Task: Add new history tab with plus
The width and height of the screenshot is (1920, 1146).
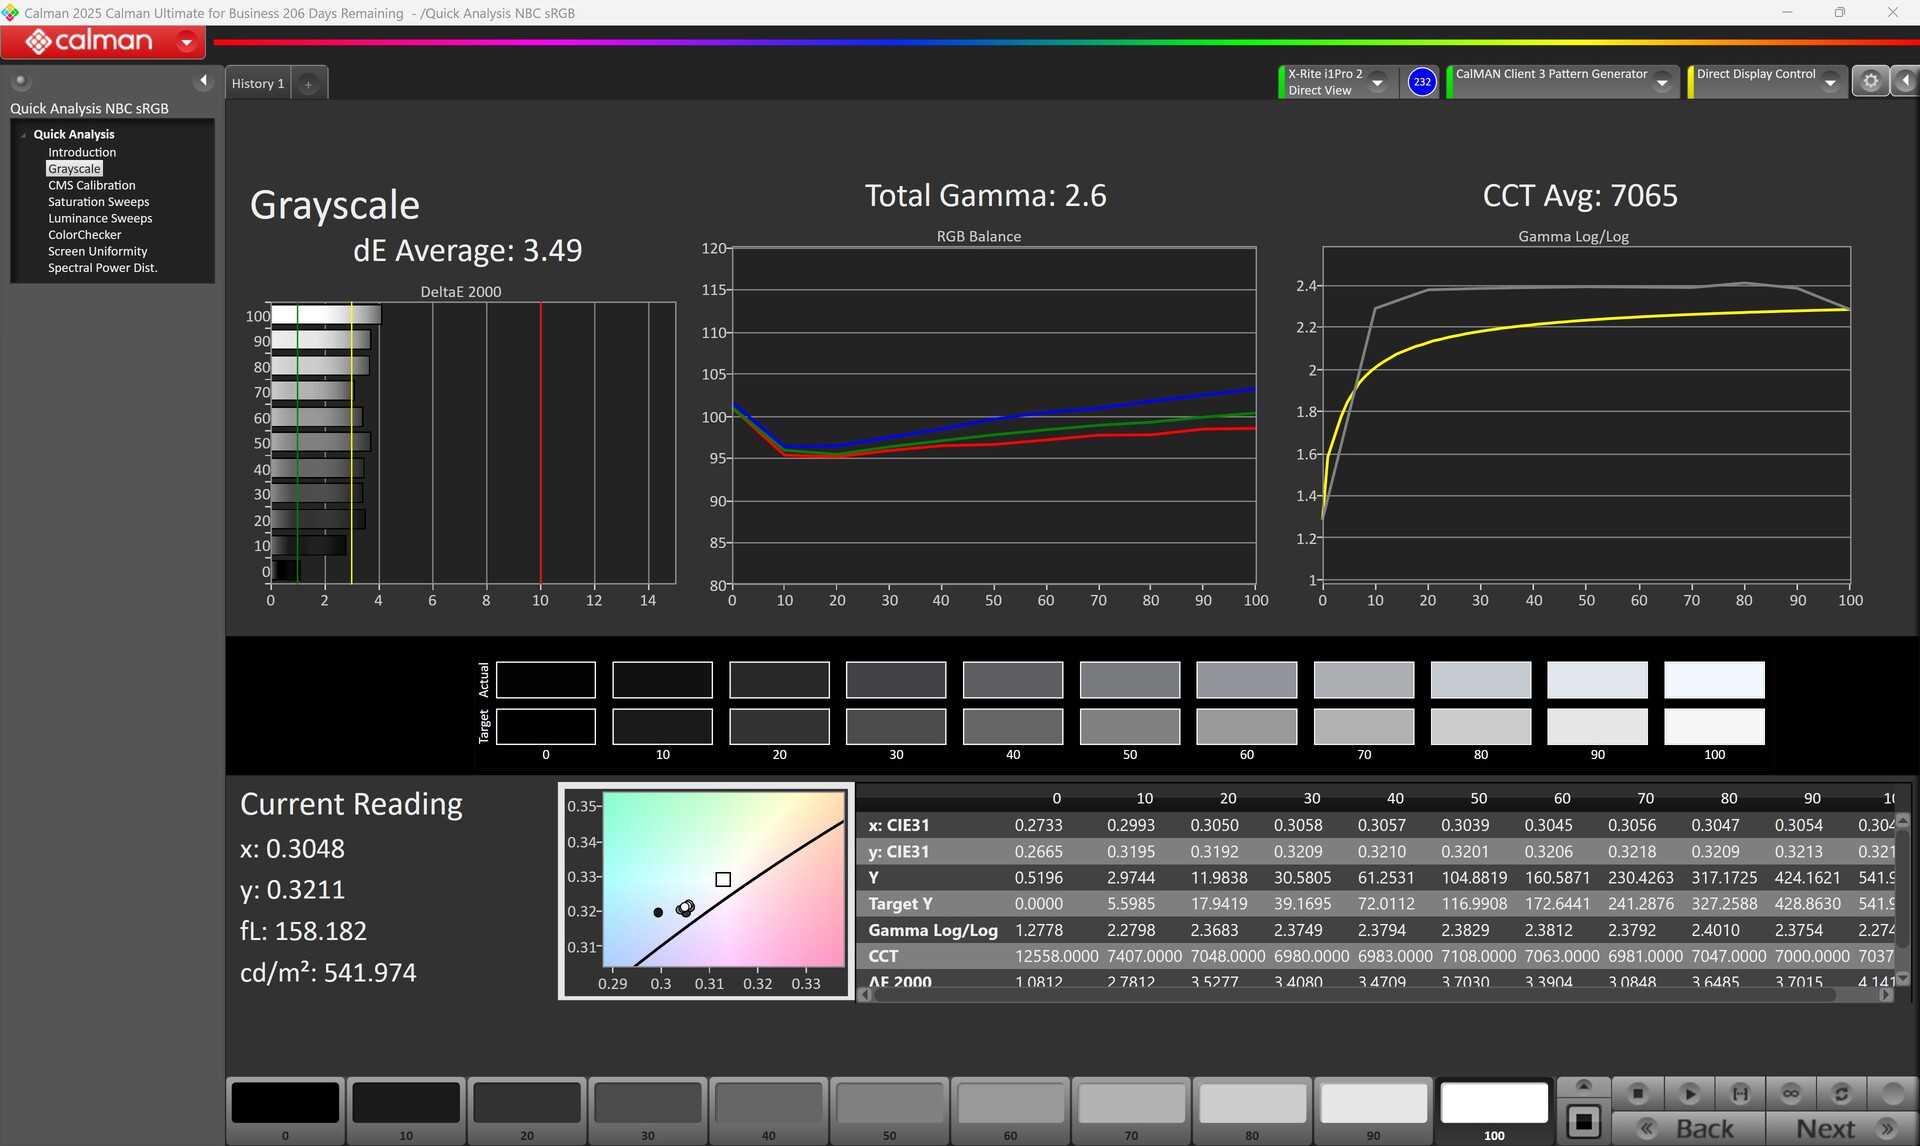Action: pos(308,84)
